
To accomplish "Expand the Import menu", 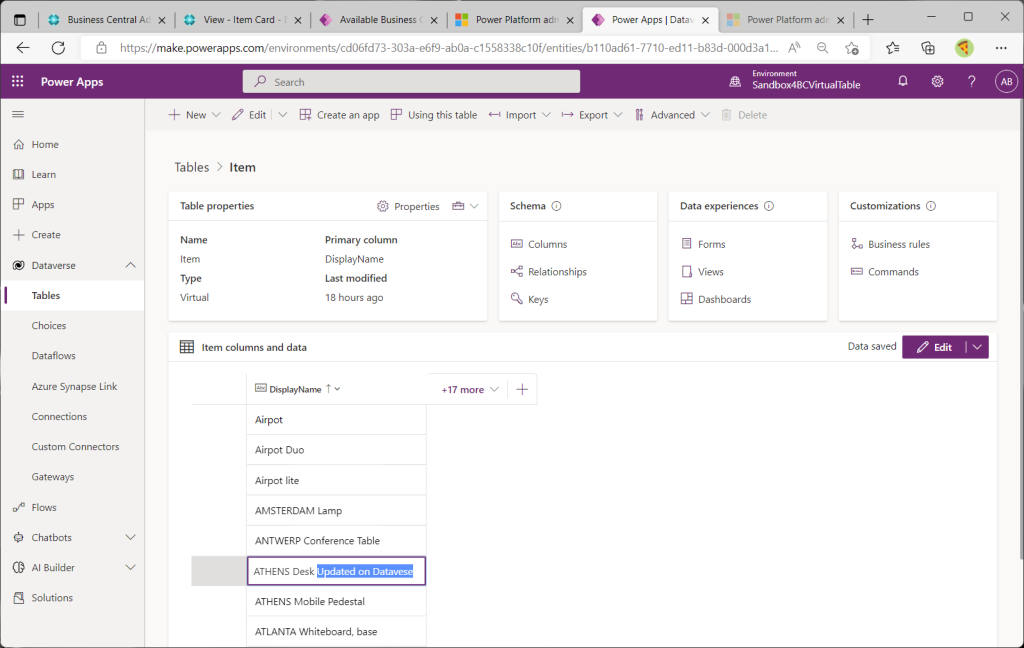I will 547,115.
